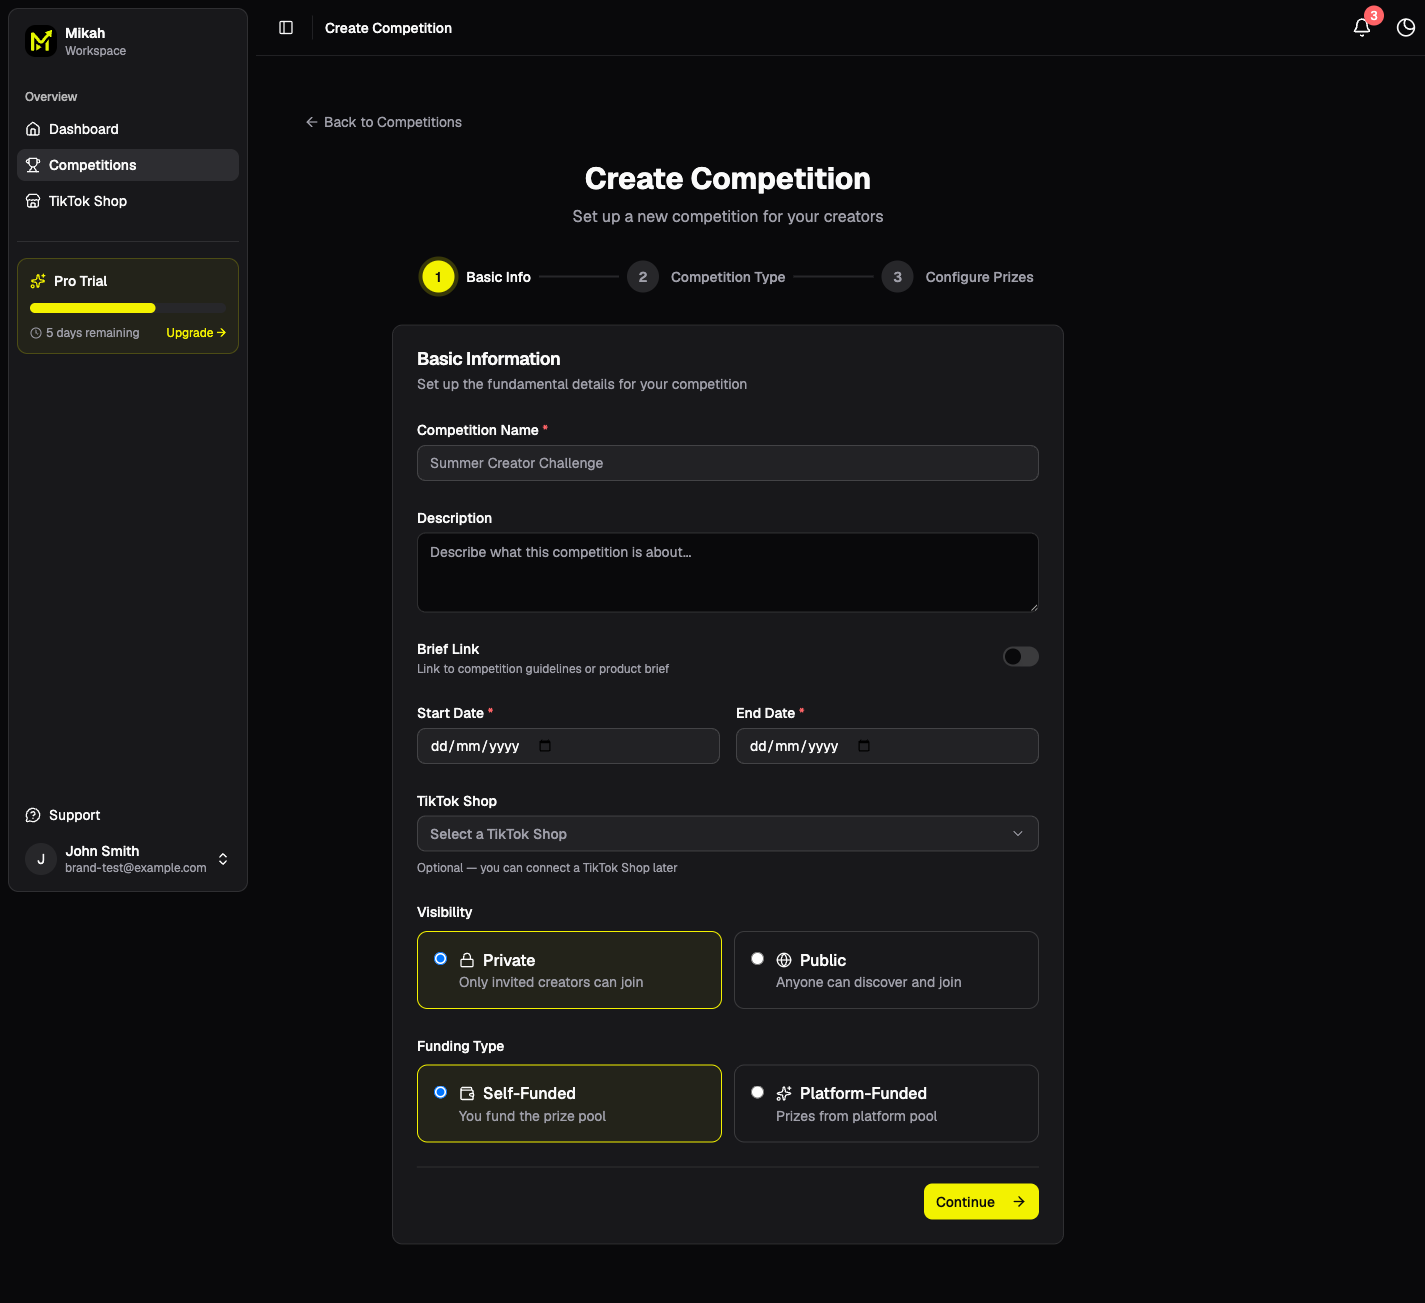The width and height of the screenshot is (1425, 1303).
Task: Click 'You fund the prize pool' text
Action: coord(533,1116)
